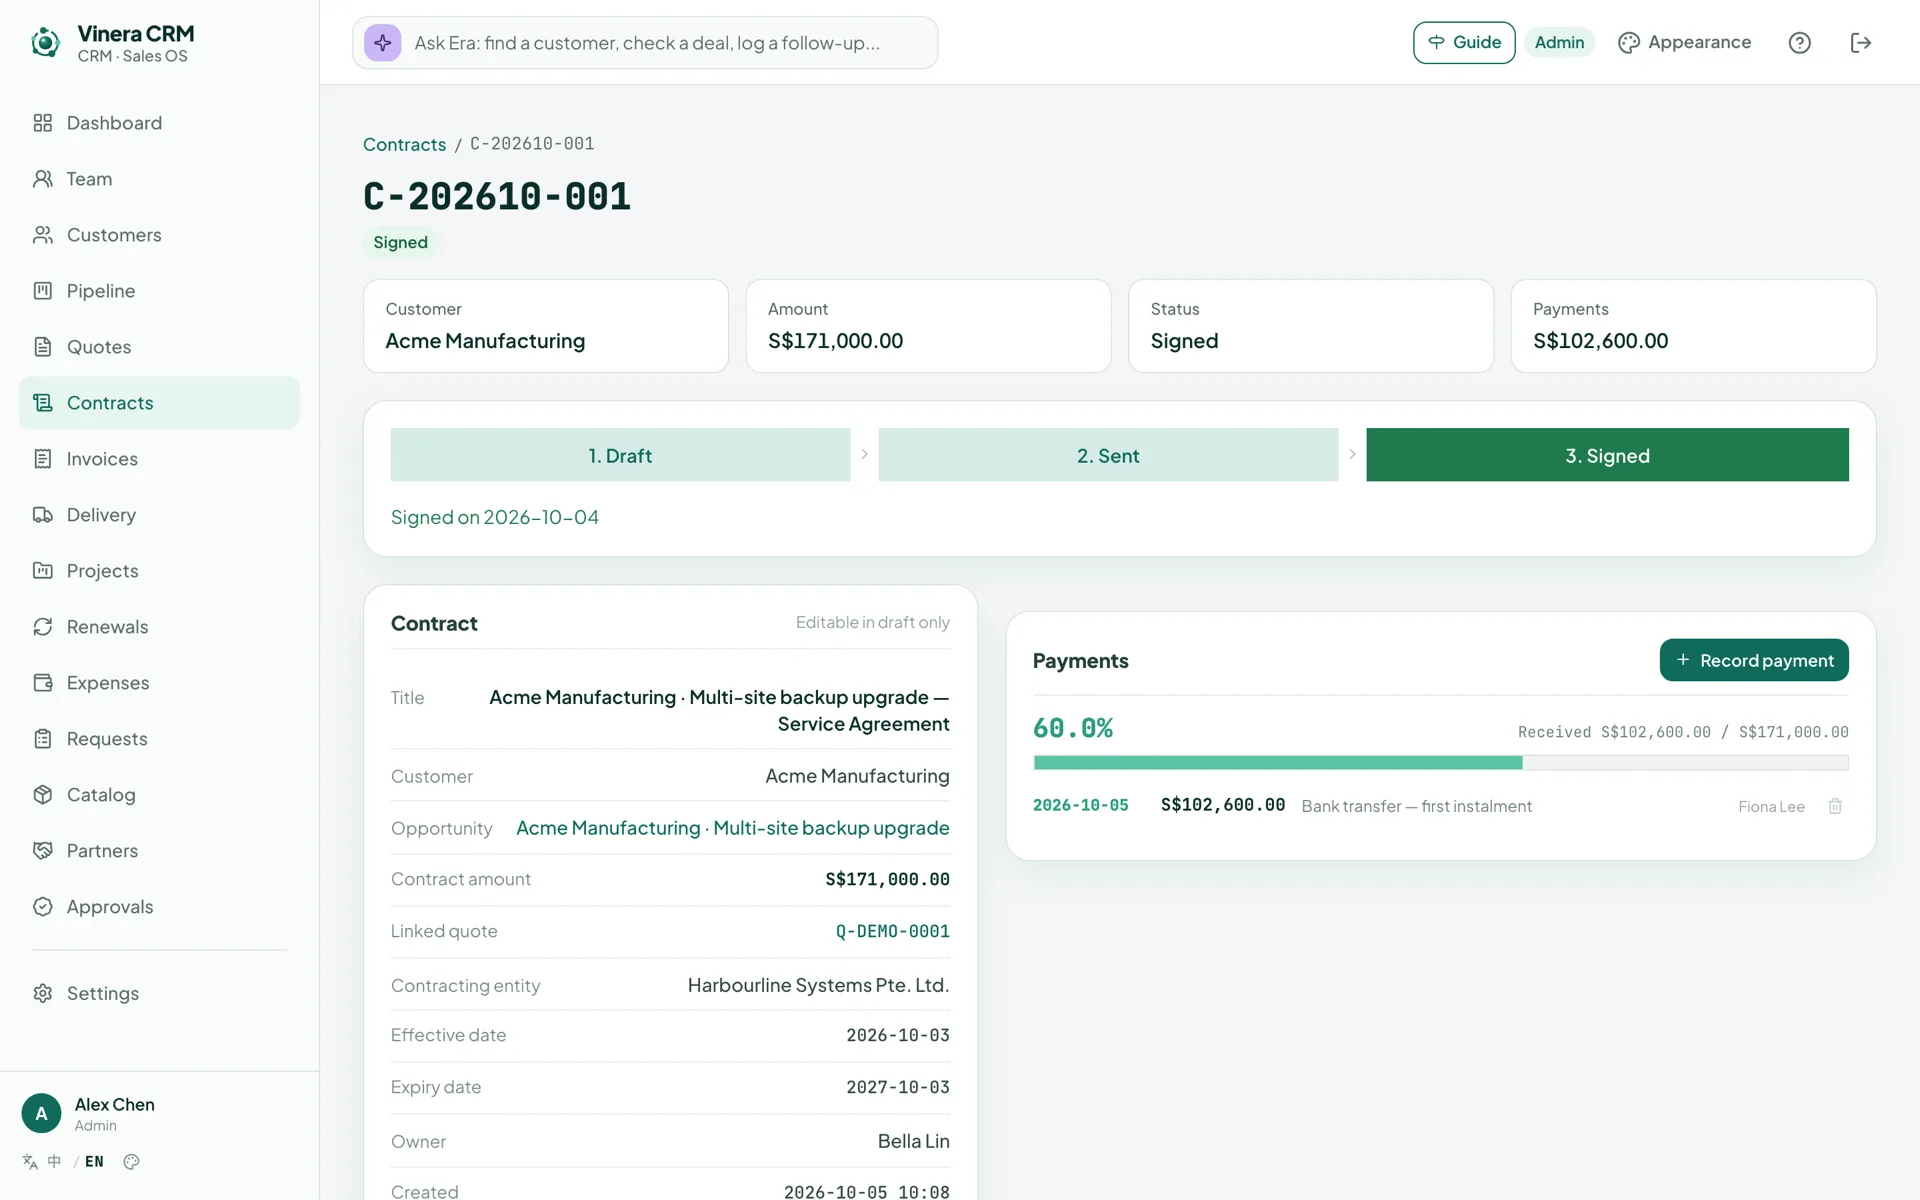This screenshot has width=1920, height=1200.
Task: Open Expenses in the sidebar
Action: point(159,683)
